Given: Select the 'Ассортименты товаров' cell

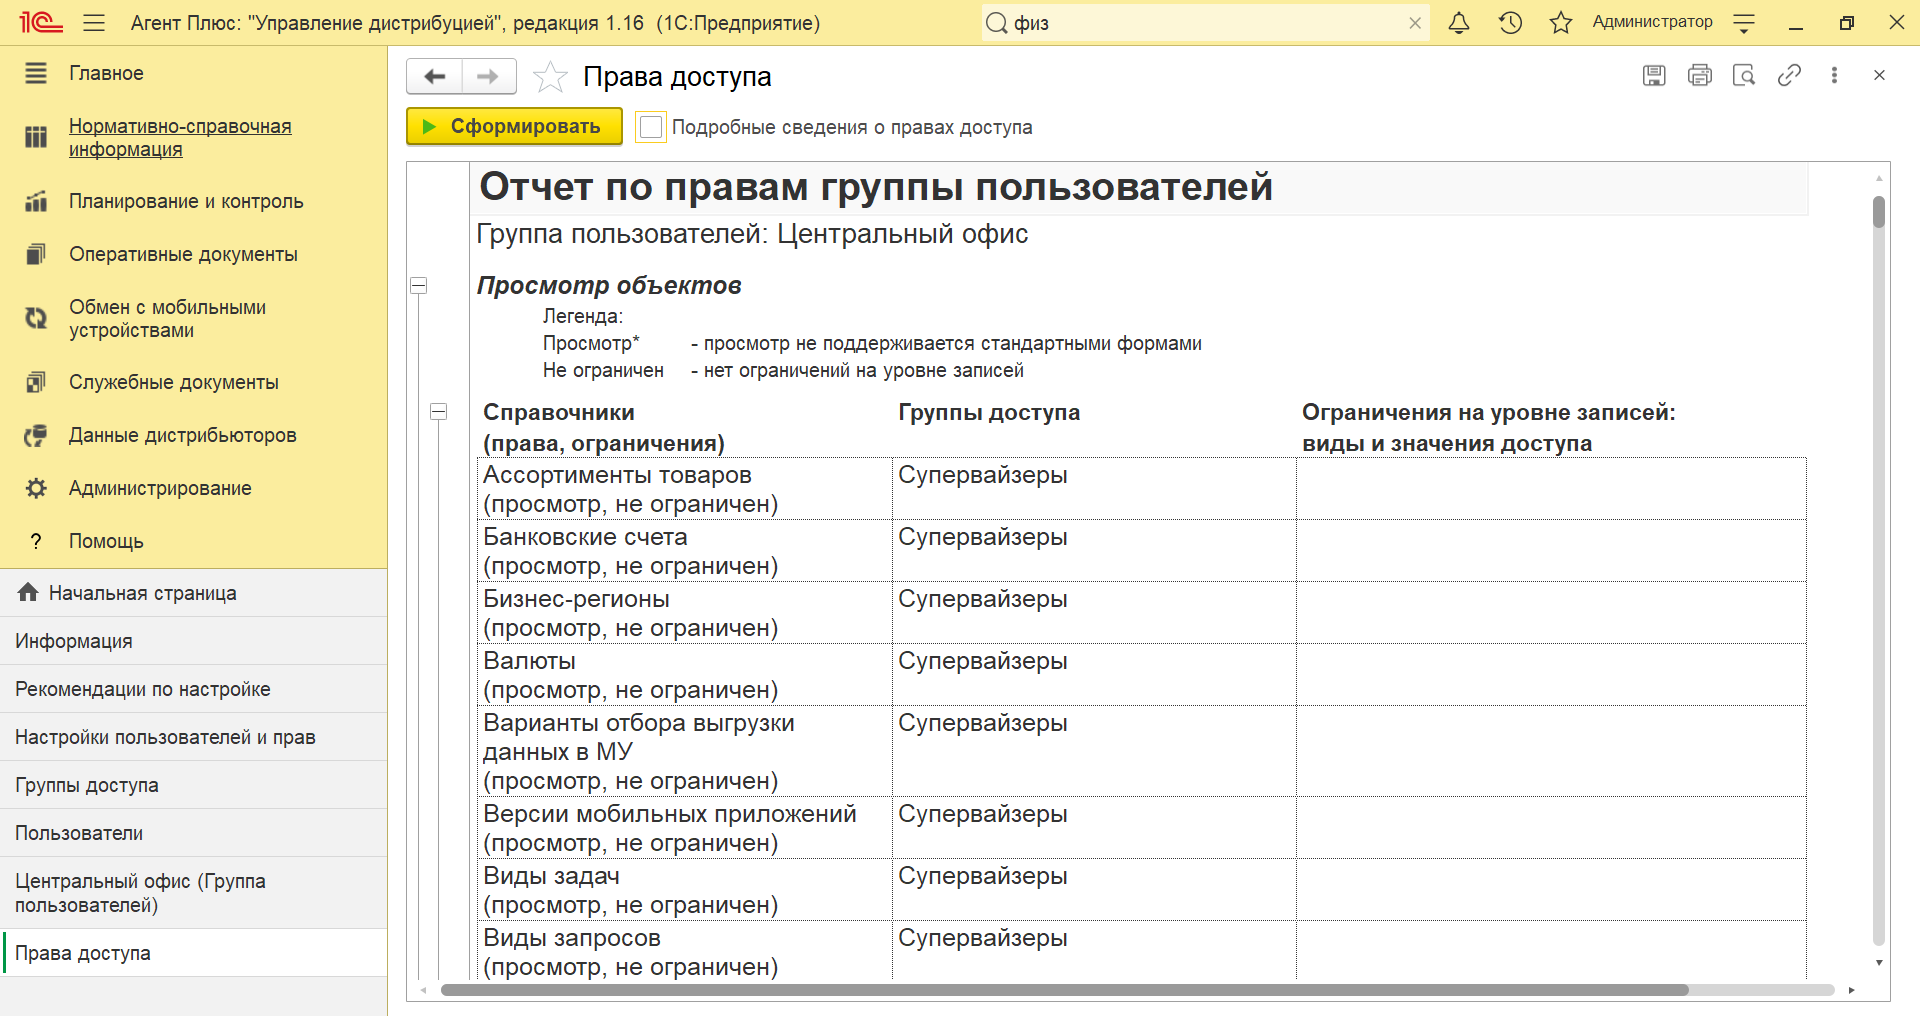Looking at the screenshot, I should (x=685, y=489).
